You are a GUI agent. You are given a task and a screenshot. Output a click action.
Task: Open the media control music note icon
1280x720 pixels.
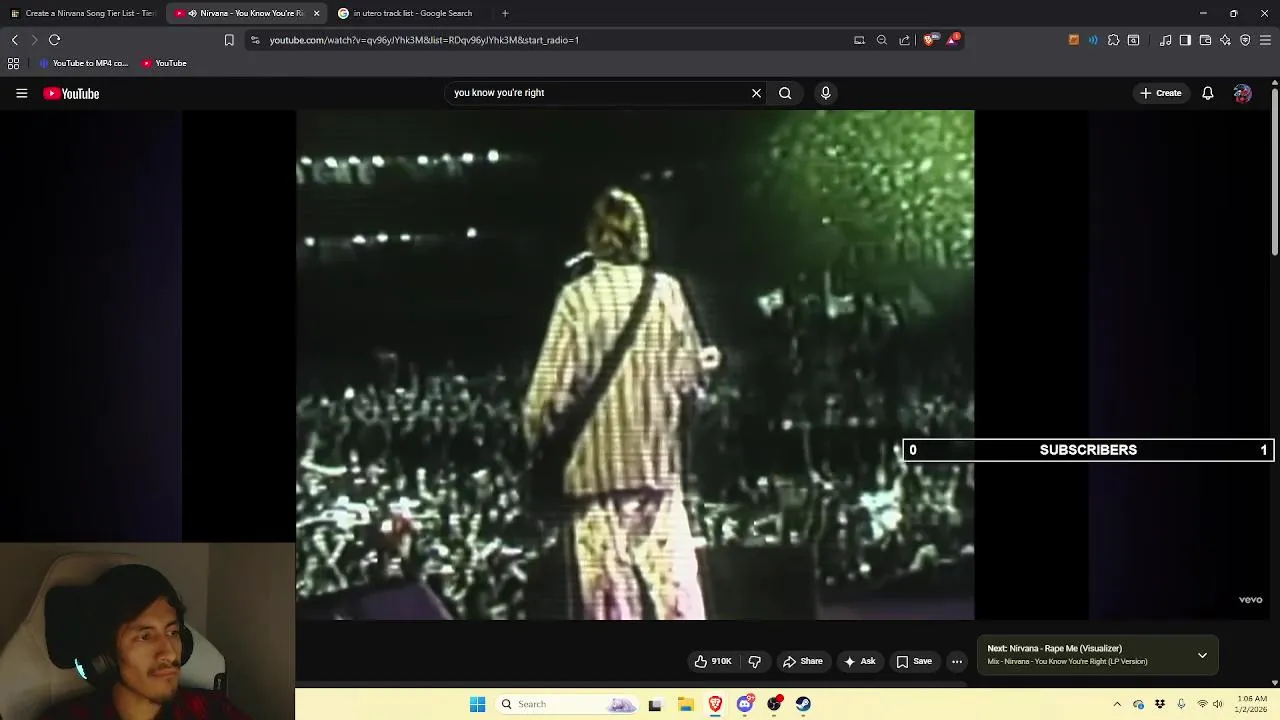pos(1165,40)
